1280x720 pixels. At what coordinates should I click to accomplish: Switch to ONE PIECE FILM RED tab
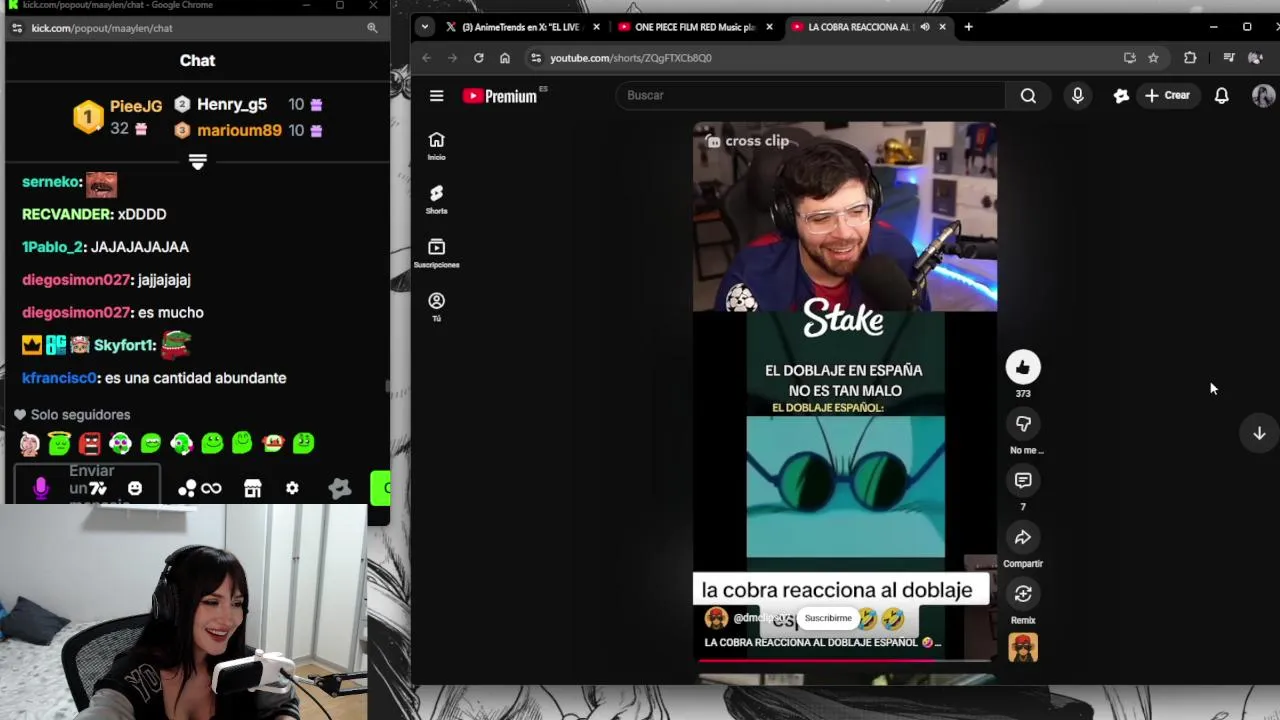694,27
